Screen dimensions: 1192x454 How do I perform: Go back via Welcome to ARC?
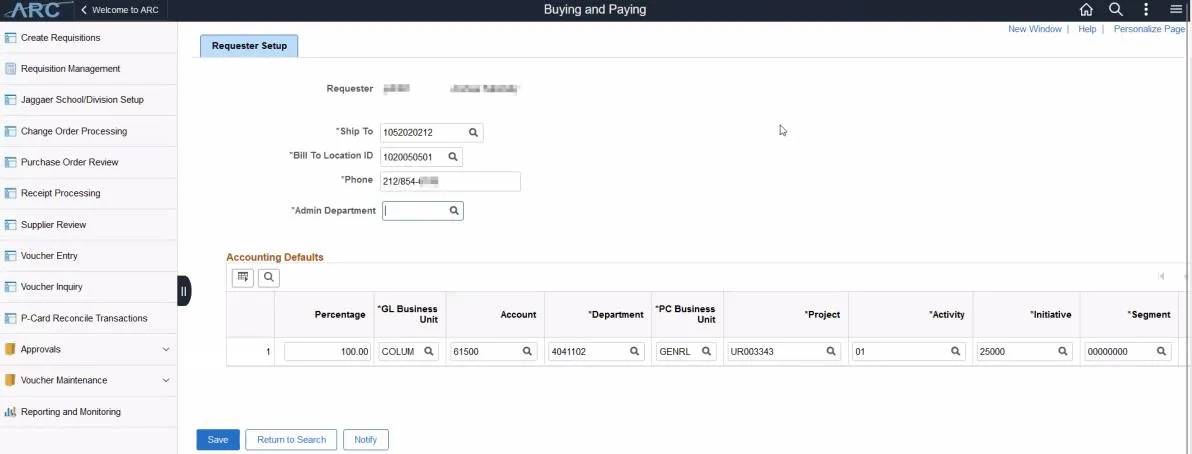[119, 10]
